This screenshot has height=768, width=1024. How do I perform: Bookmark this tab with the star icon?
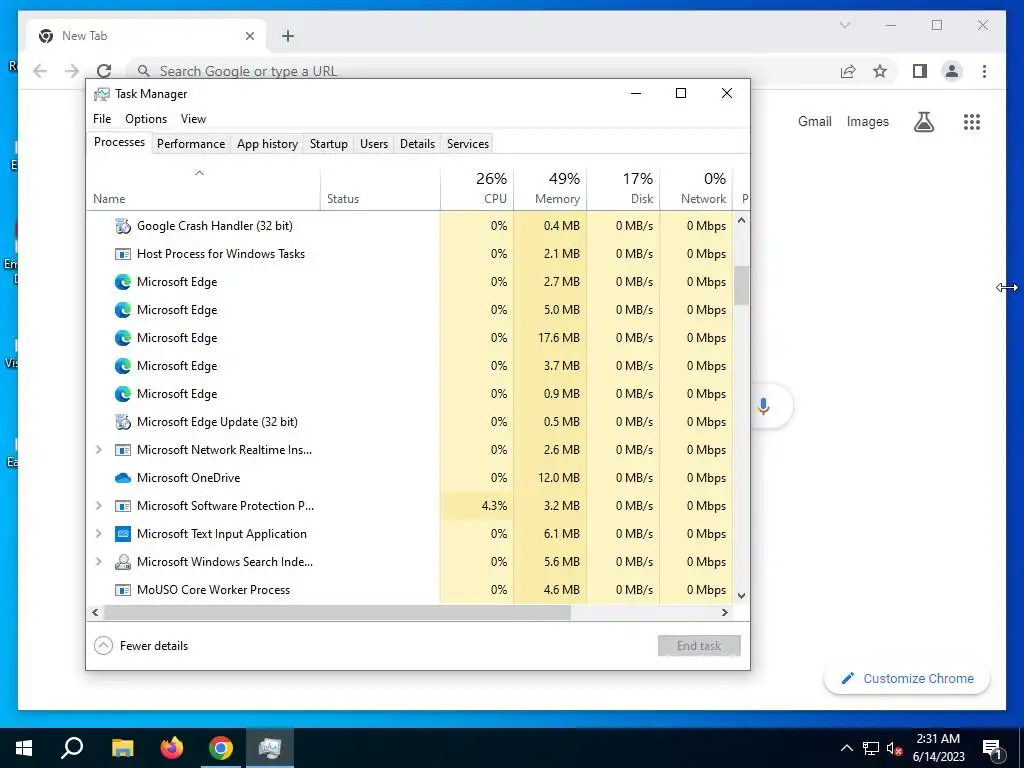[x=880, y=71]
